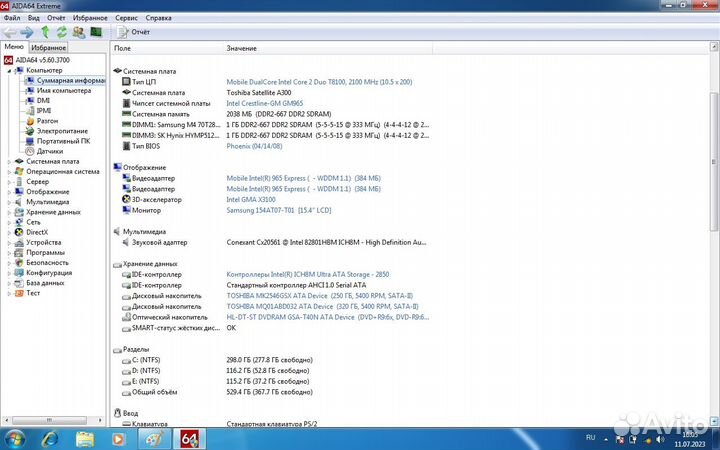This screenshot has width=720, height=450.
Task: Expand the Хранение данных tree node
Action: [x=9, y=212]
